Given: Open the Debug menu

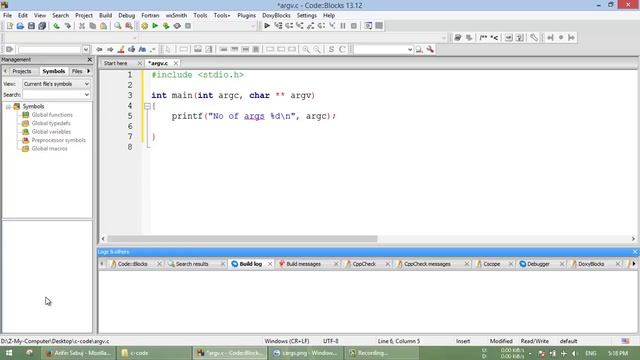Looking at the screenshot, I should click(x=127, y=16).
